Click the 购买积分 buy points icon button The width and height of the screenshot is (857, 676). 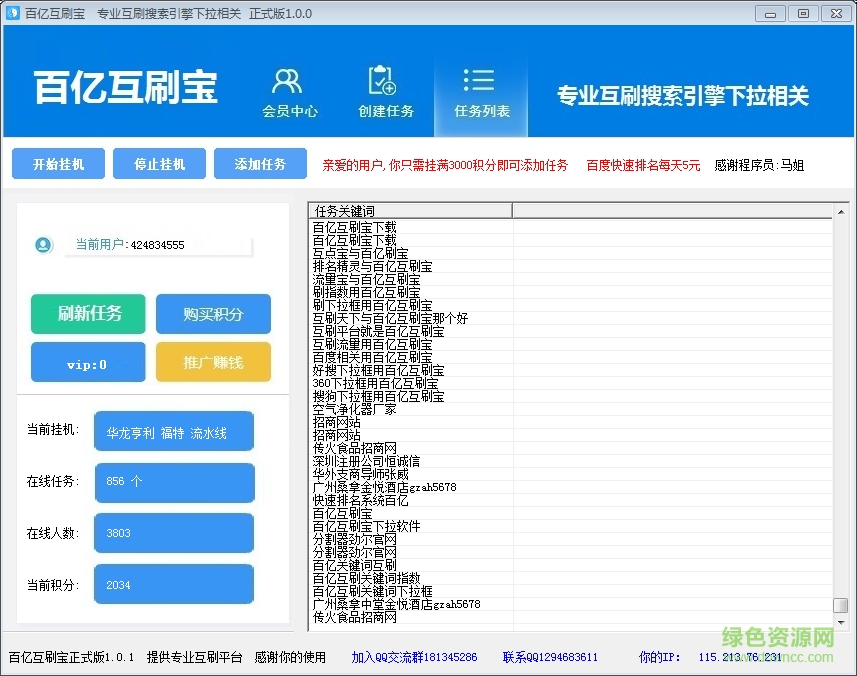(213, 314)
